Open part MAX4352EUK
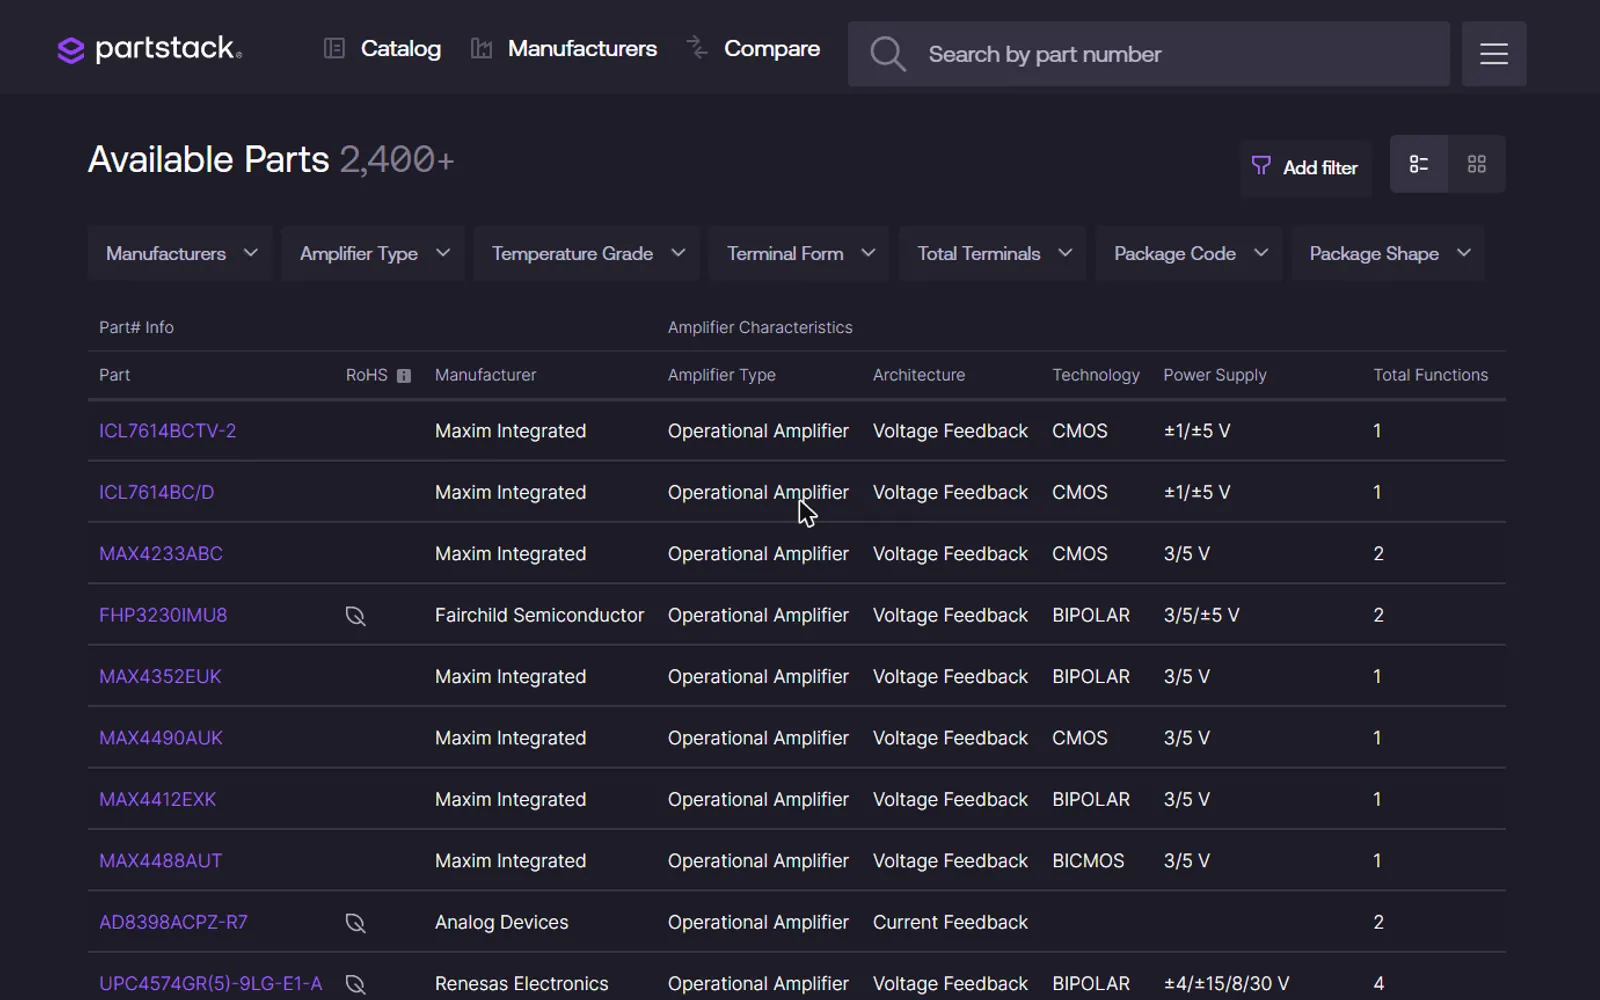The image size is (1600, 1000). 160,677
